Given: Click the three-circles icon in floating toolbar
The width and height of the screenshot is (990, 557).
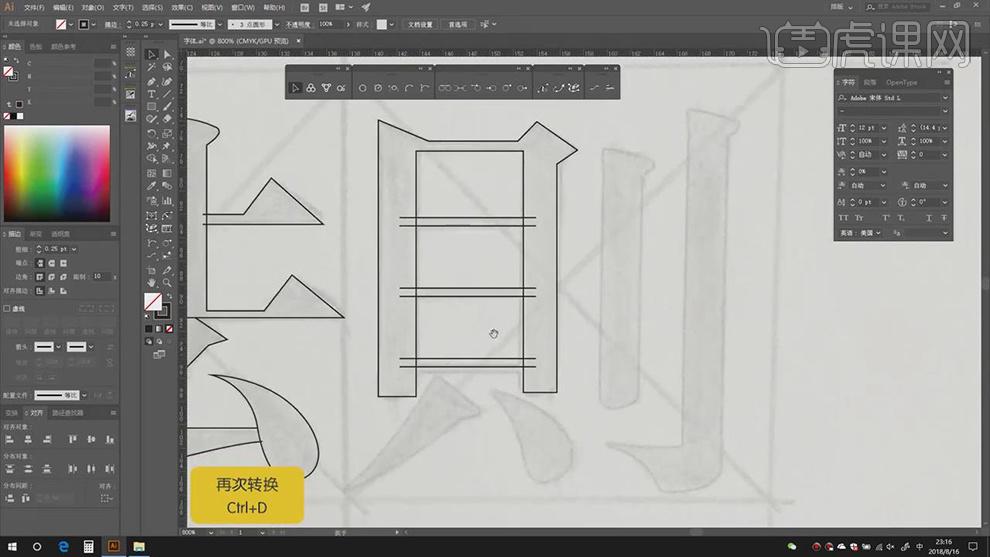Looking at the screenshot, I should click(311, 88).
